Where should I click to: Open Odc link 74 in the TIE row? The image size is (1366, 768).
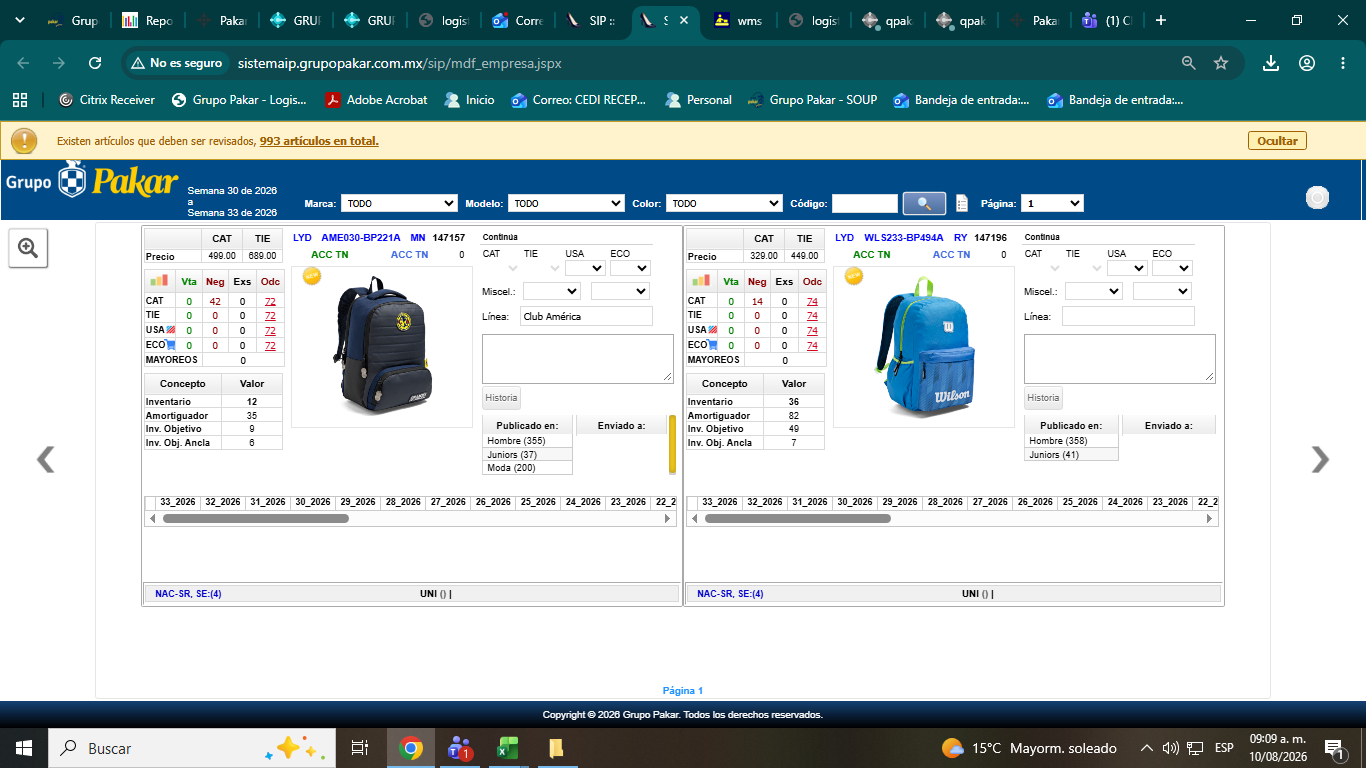tap(812, 316)
